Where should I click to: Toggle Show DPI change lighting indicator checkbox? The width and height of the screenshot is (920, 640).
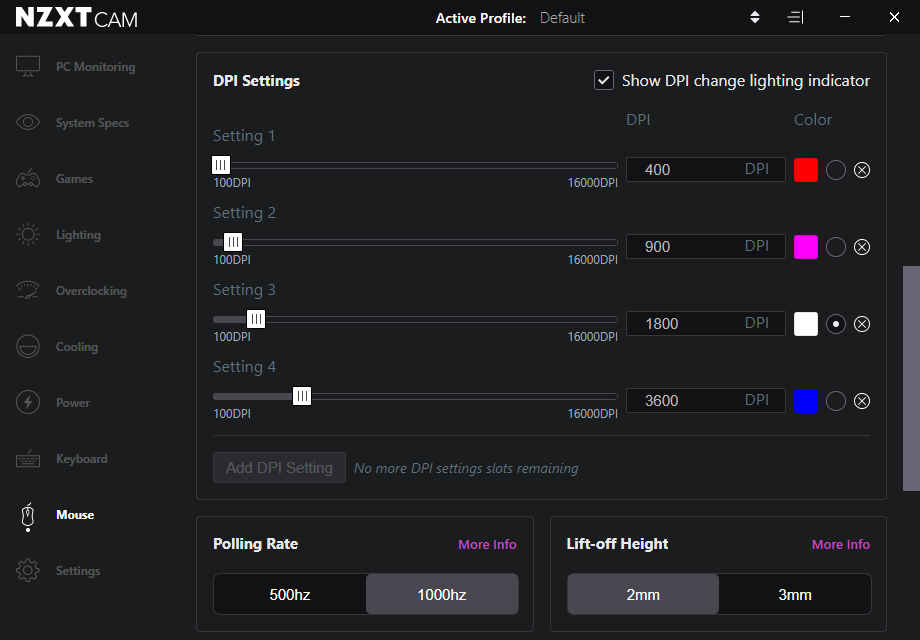pyautogui.click(x=604, y=80)
